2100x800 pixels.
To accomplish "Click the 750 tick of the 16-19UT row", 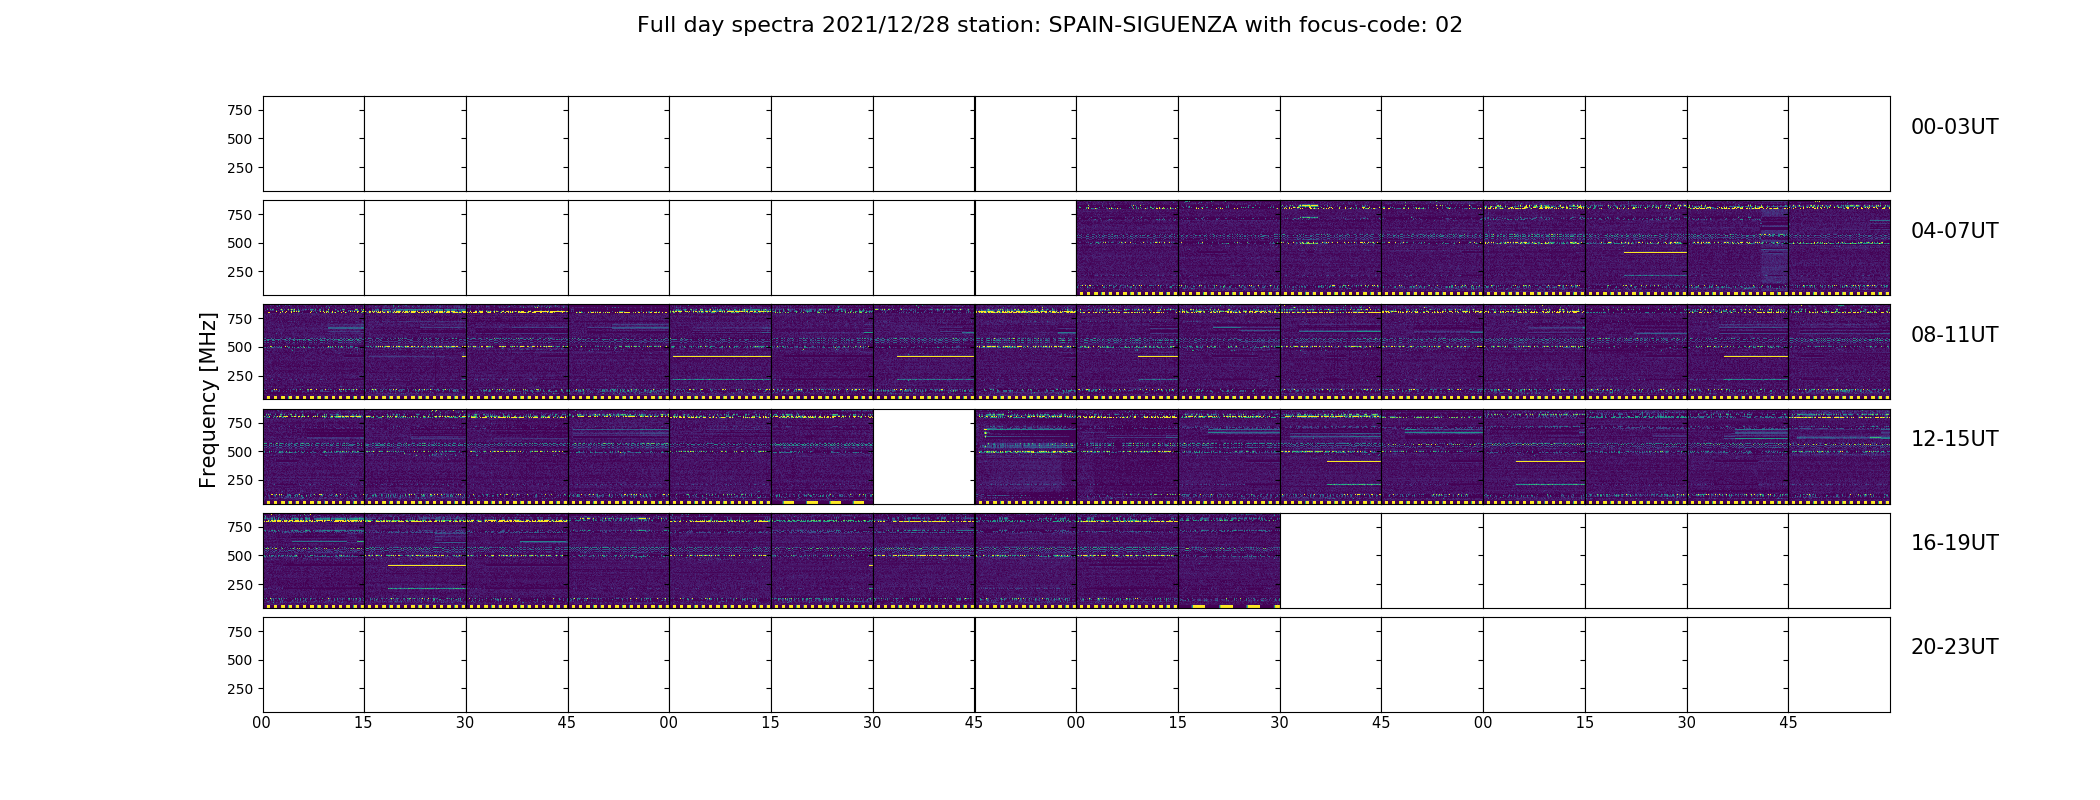I will point(240,527).
